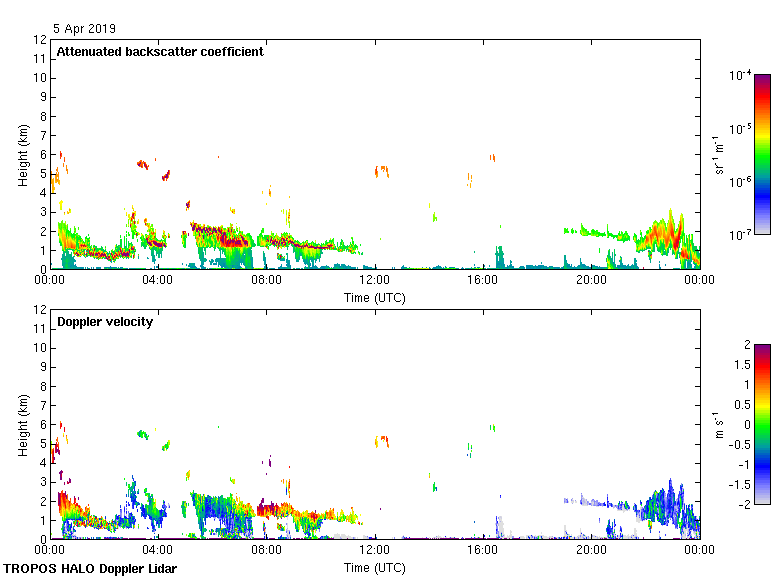The image size is (780, 580).
Task: Select the "sr⁻¹ m⁻¹" units label
Action: pos(719,154)
